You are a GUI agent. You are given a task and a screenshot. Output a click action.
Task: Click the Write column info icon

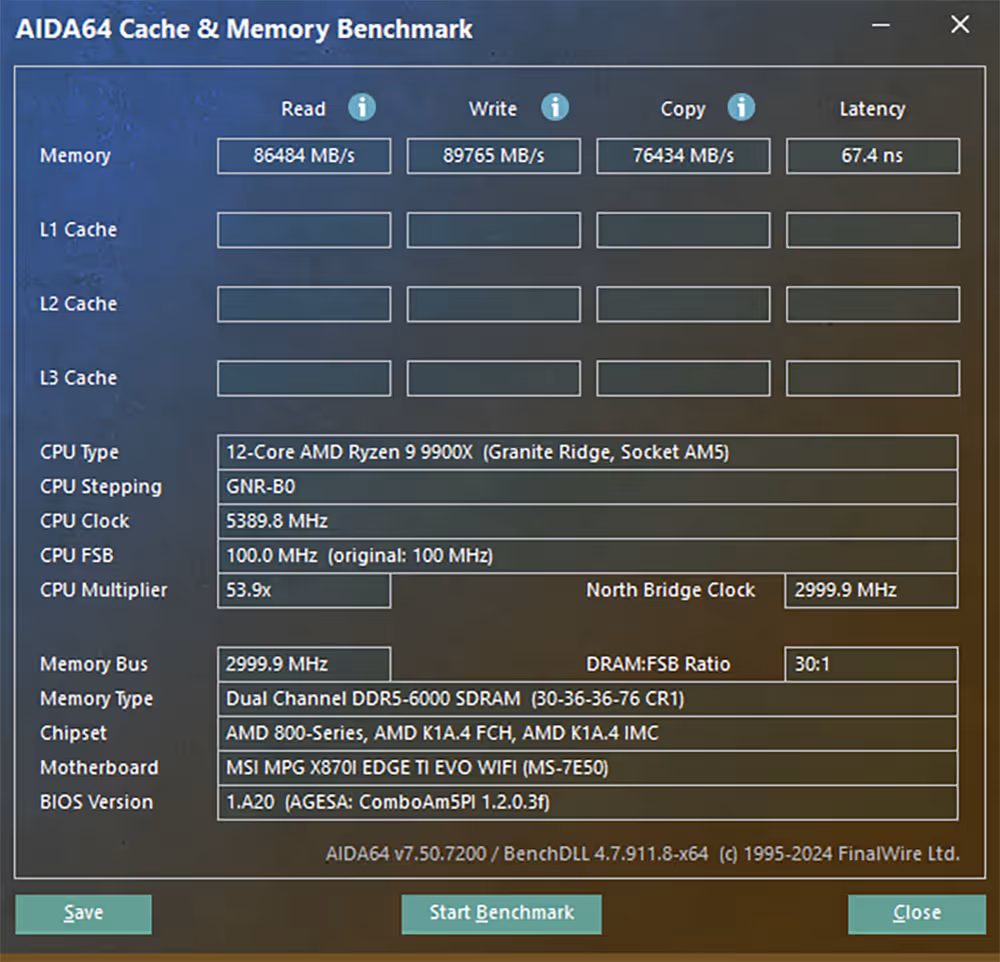point(555,108)
